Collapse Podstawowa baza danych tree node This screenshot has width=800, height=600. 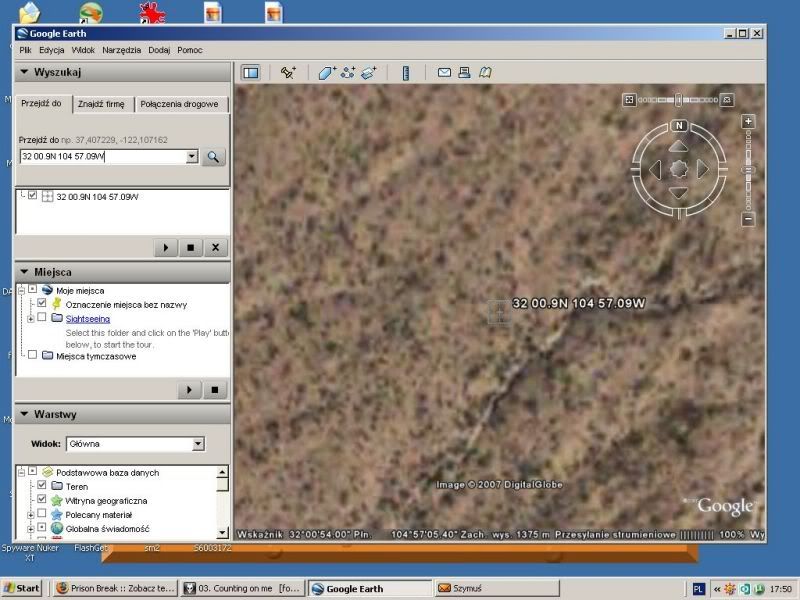click(x=21, y=472)
